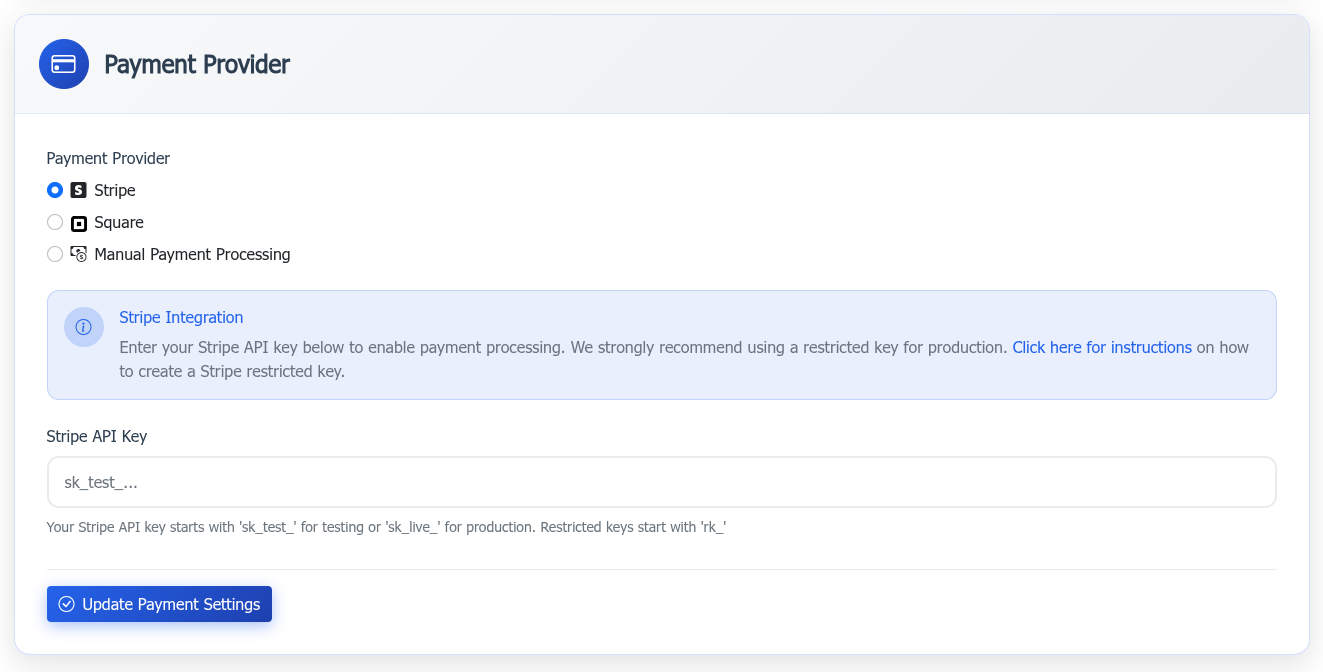
Task: Click the info icon in Stripe Integration box
Action: (84, 327)
